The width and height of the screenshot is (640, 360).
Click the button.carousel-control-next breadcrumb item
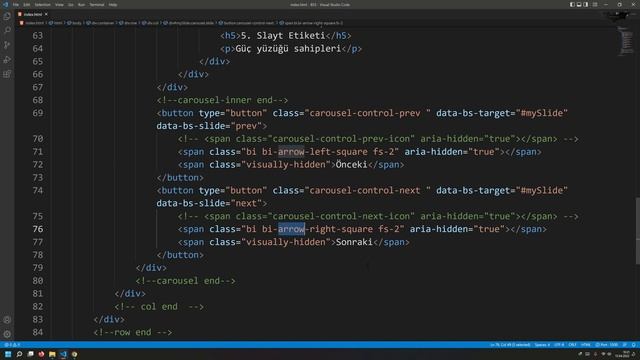(x=247, y=23)
